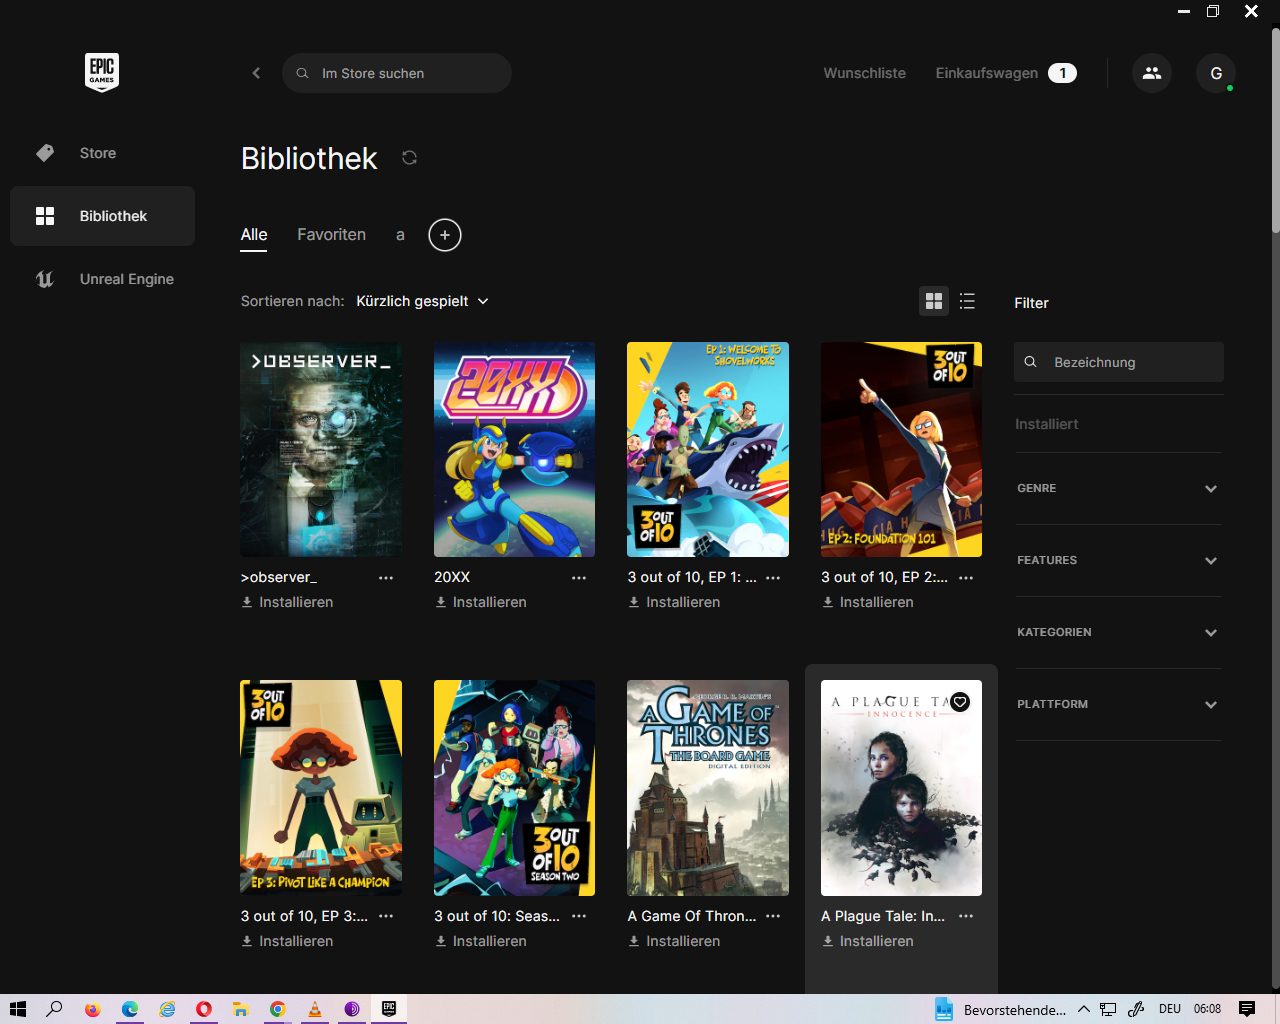Screen dimensions: 1280x1024
Task: Open Opera browser from the taskbar
Action: click(x=203, y=1009)
